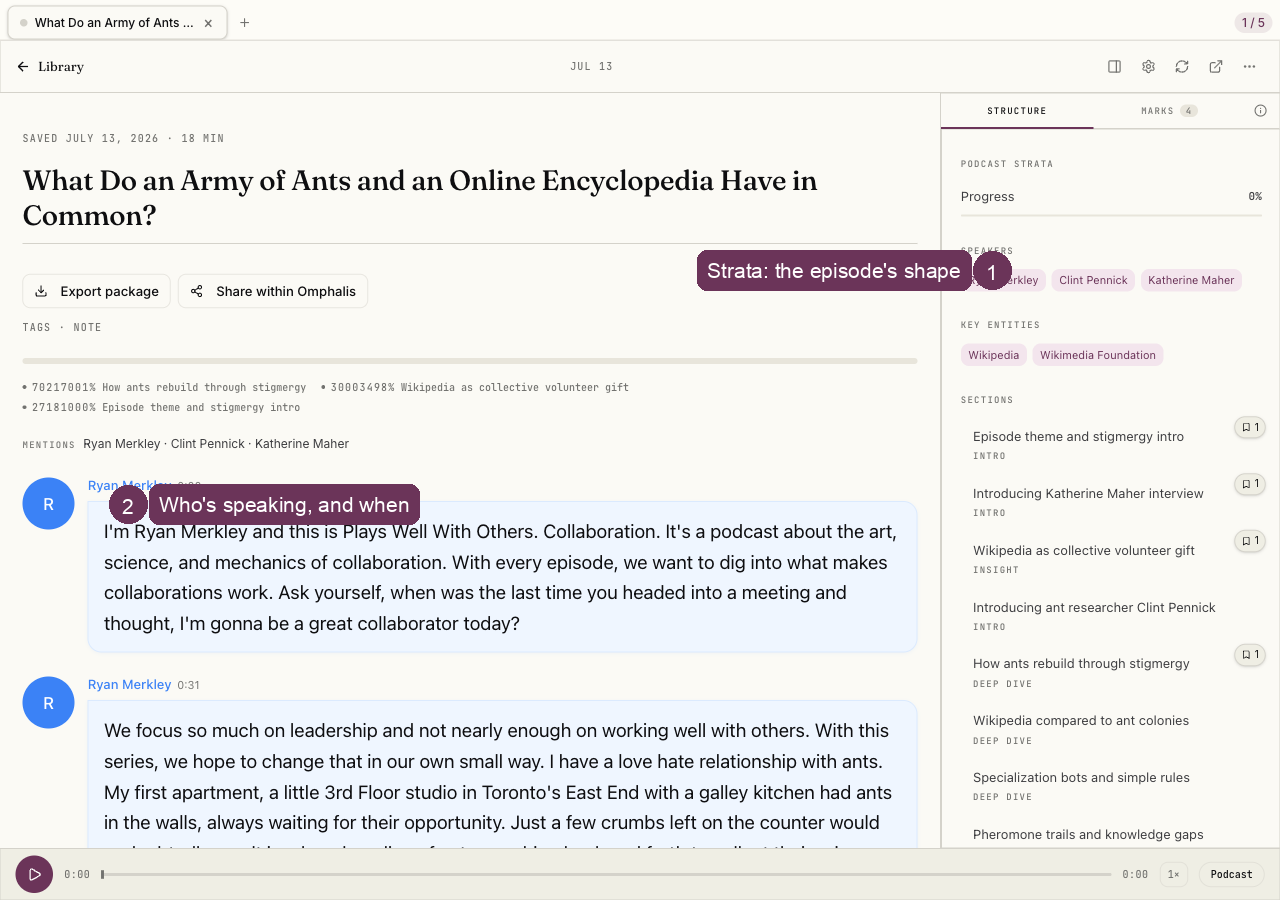Image resolution: width=1280 pixels, height=900 pixels.
Task: Click Share within Omphalis button
Action: (273, 291)
